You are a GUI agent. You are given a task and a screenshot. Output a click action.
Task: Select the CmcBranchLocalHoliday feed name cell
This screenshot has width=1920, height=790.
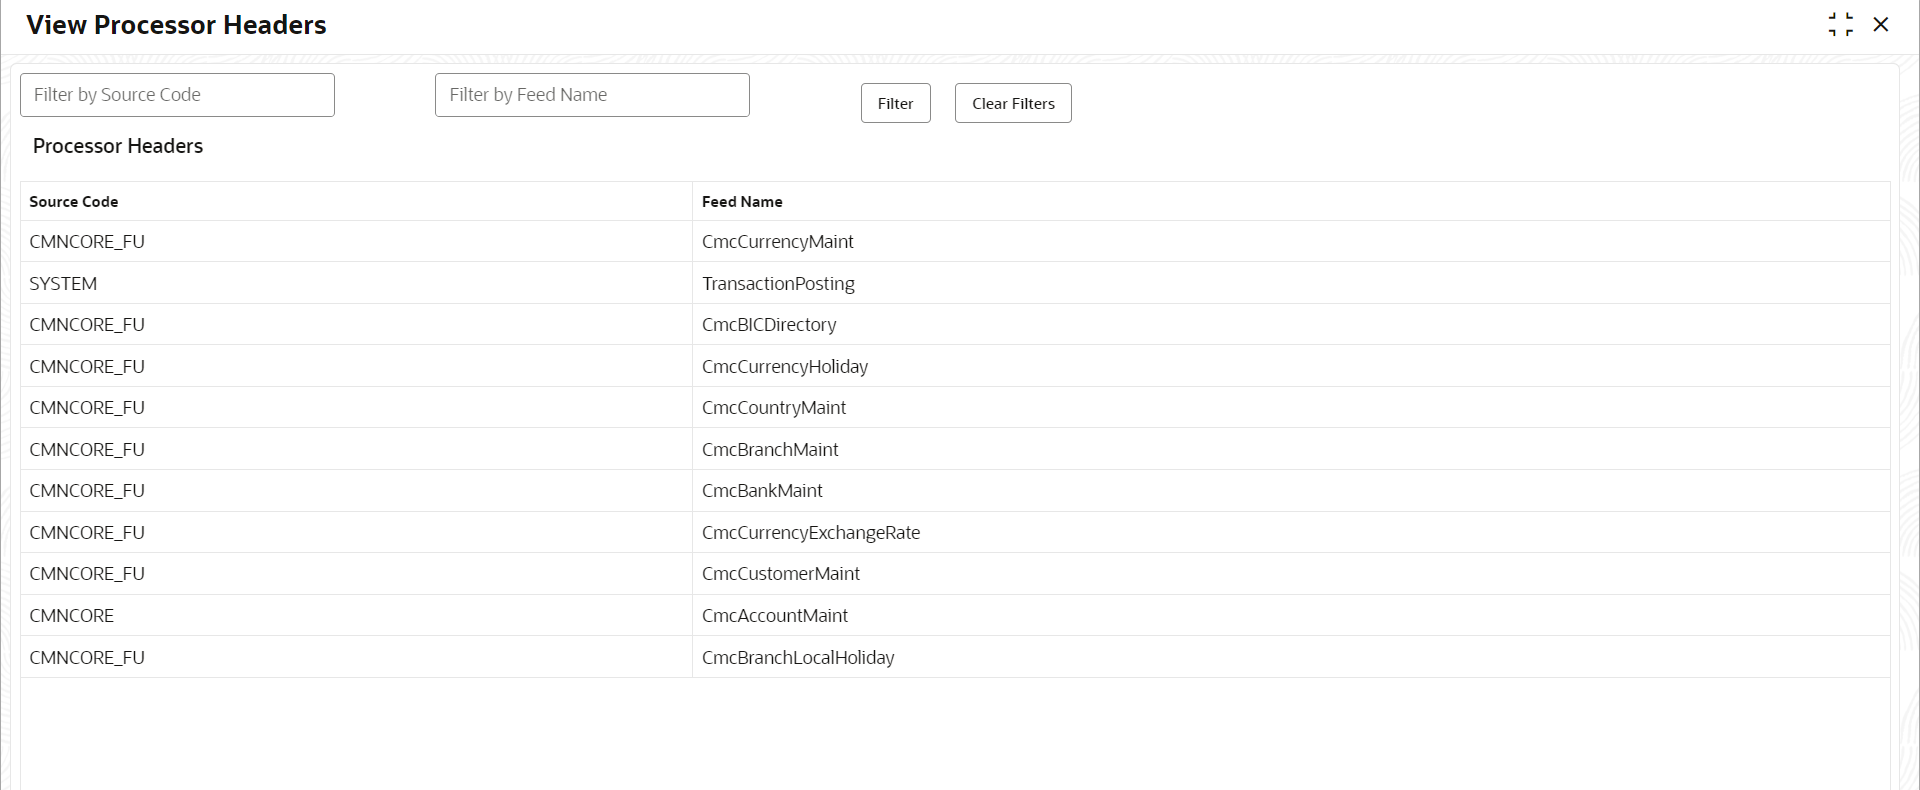coord(1291,657)
